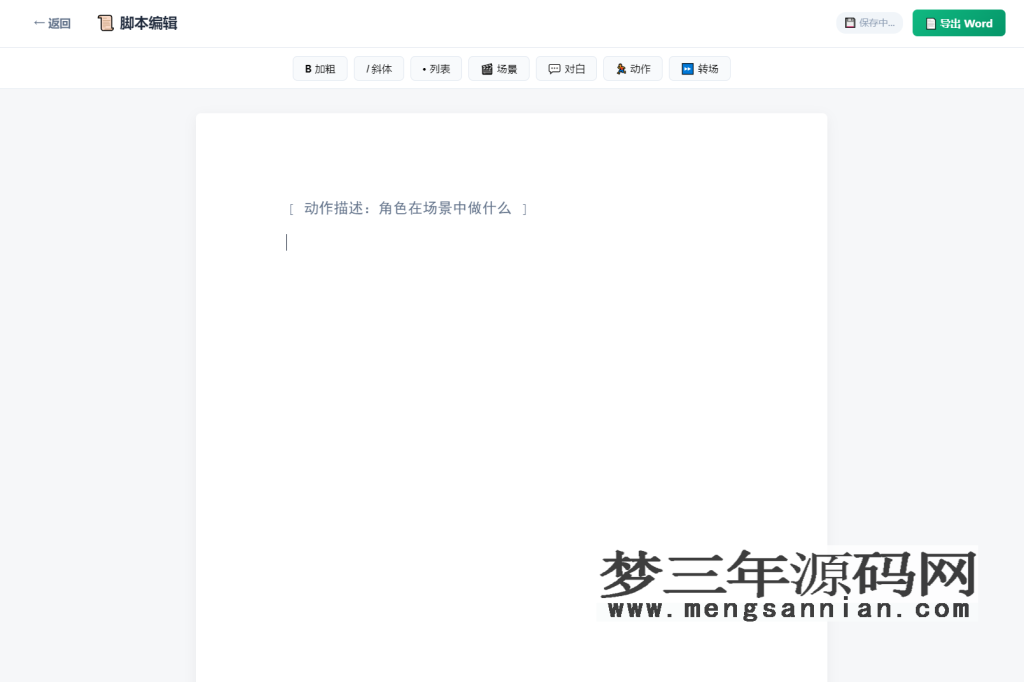Toggle bullet list formatting
Screen dimensions: 1024x682
click(x=436, y=68)
